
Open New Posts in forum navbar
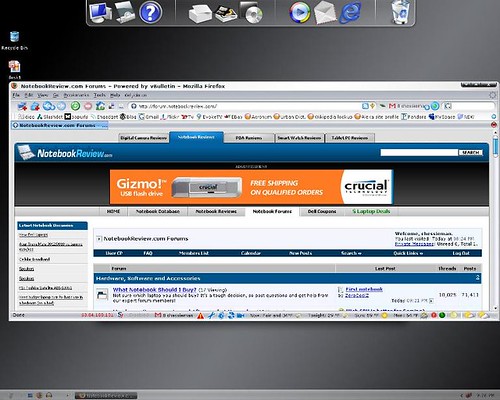pos(301,253)
